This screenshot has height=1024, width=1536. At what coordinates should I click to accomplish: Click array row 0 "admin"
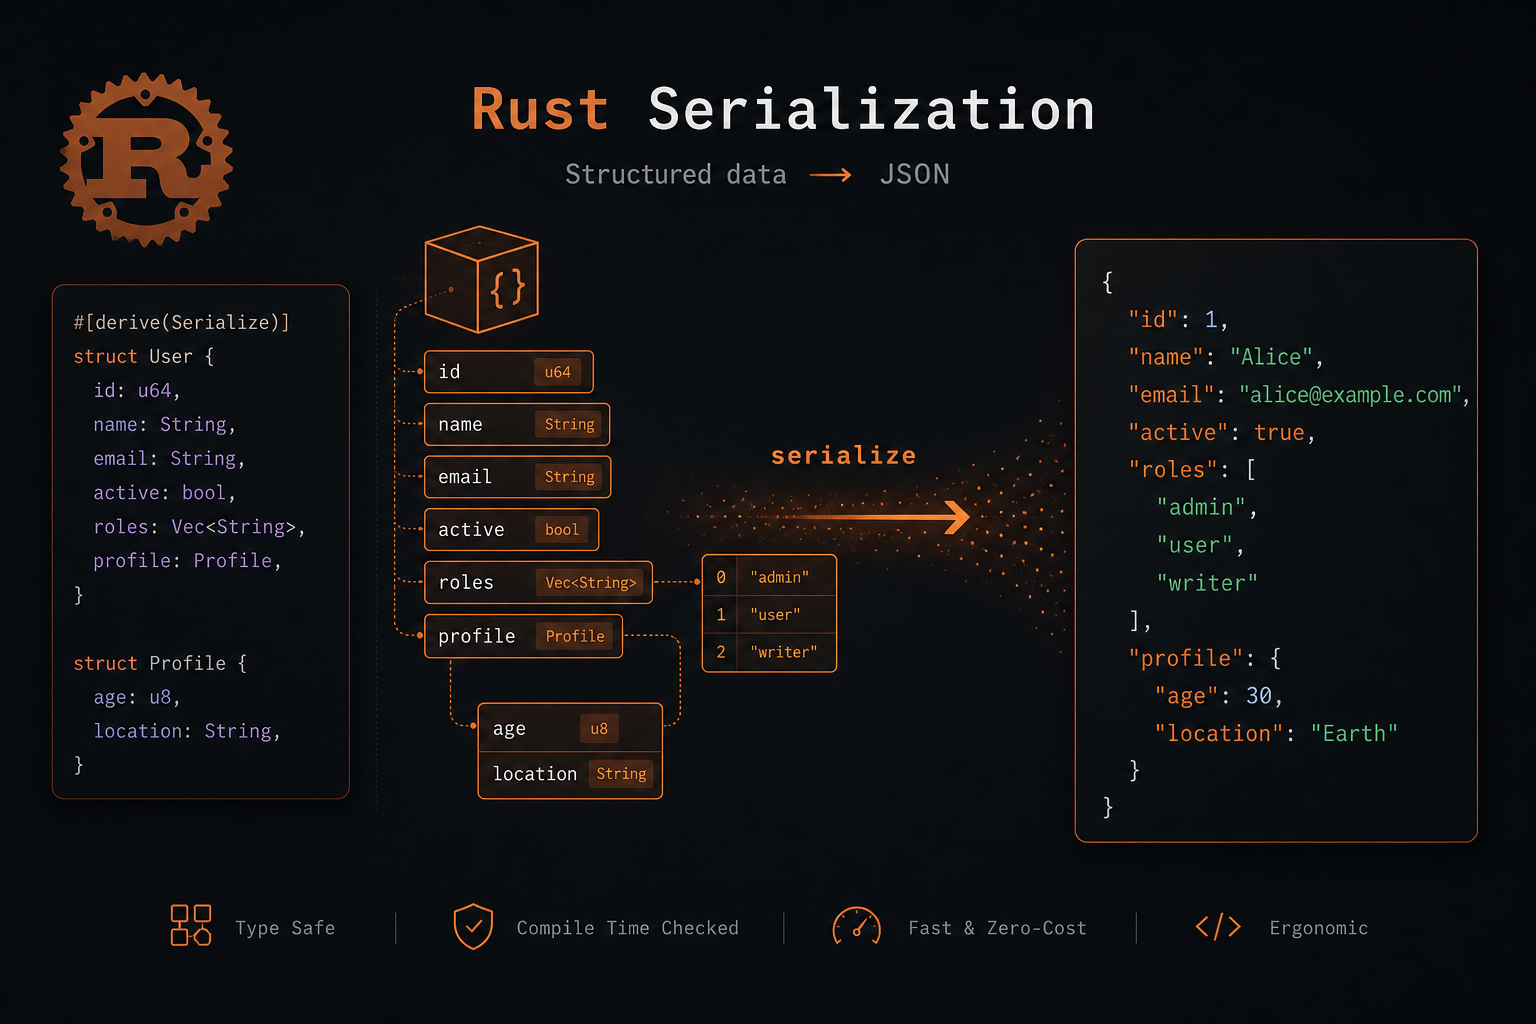769,577
